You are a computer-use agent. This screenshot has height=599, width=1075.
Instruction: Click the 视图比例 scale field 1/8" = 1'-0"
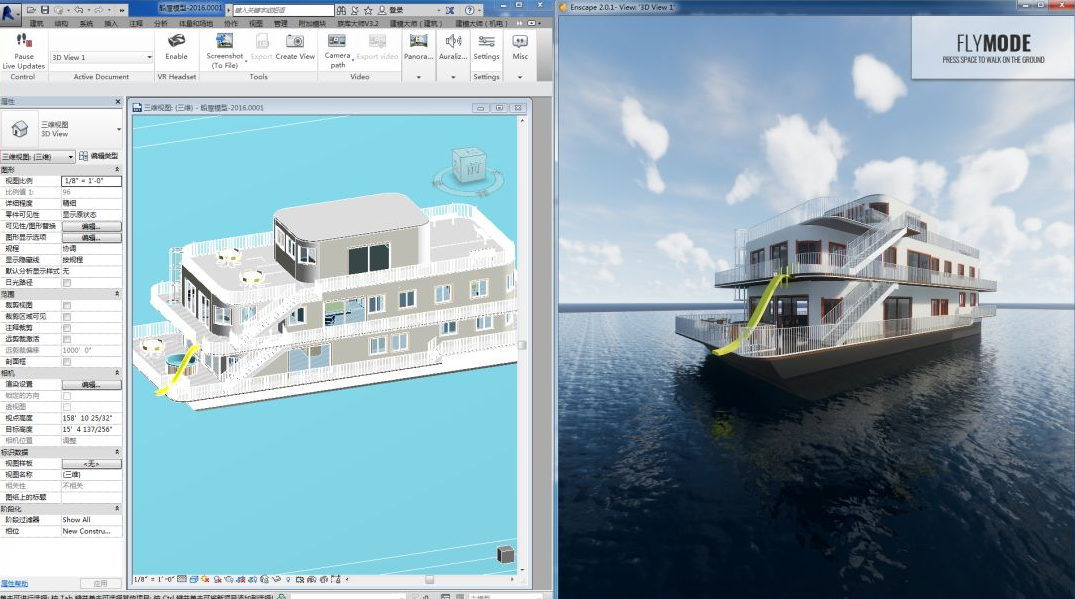(x=92, y=181)
